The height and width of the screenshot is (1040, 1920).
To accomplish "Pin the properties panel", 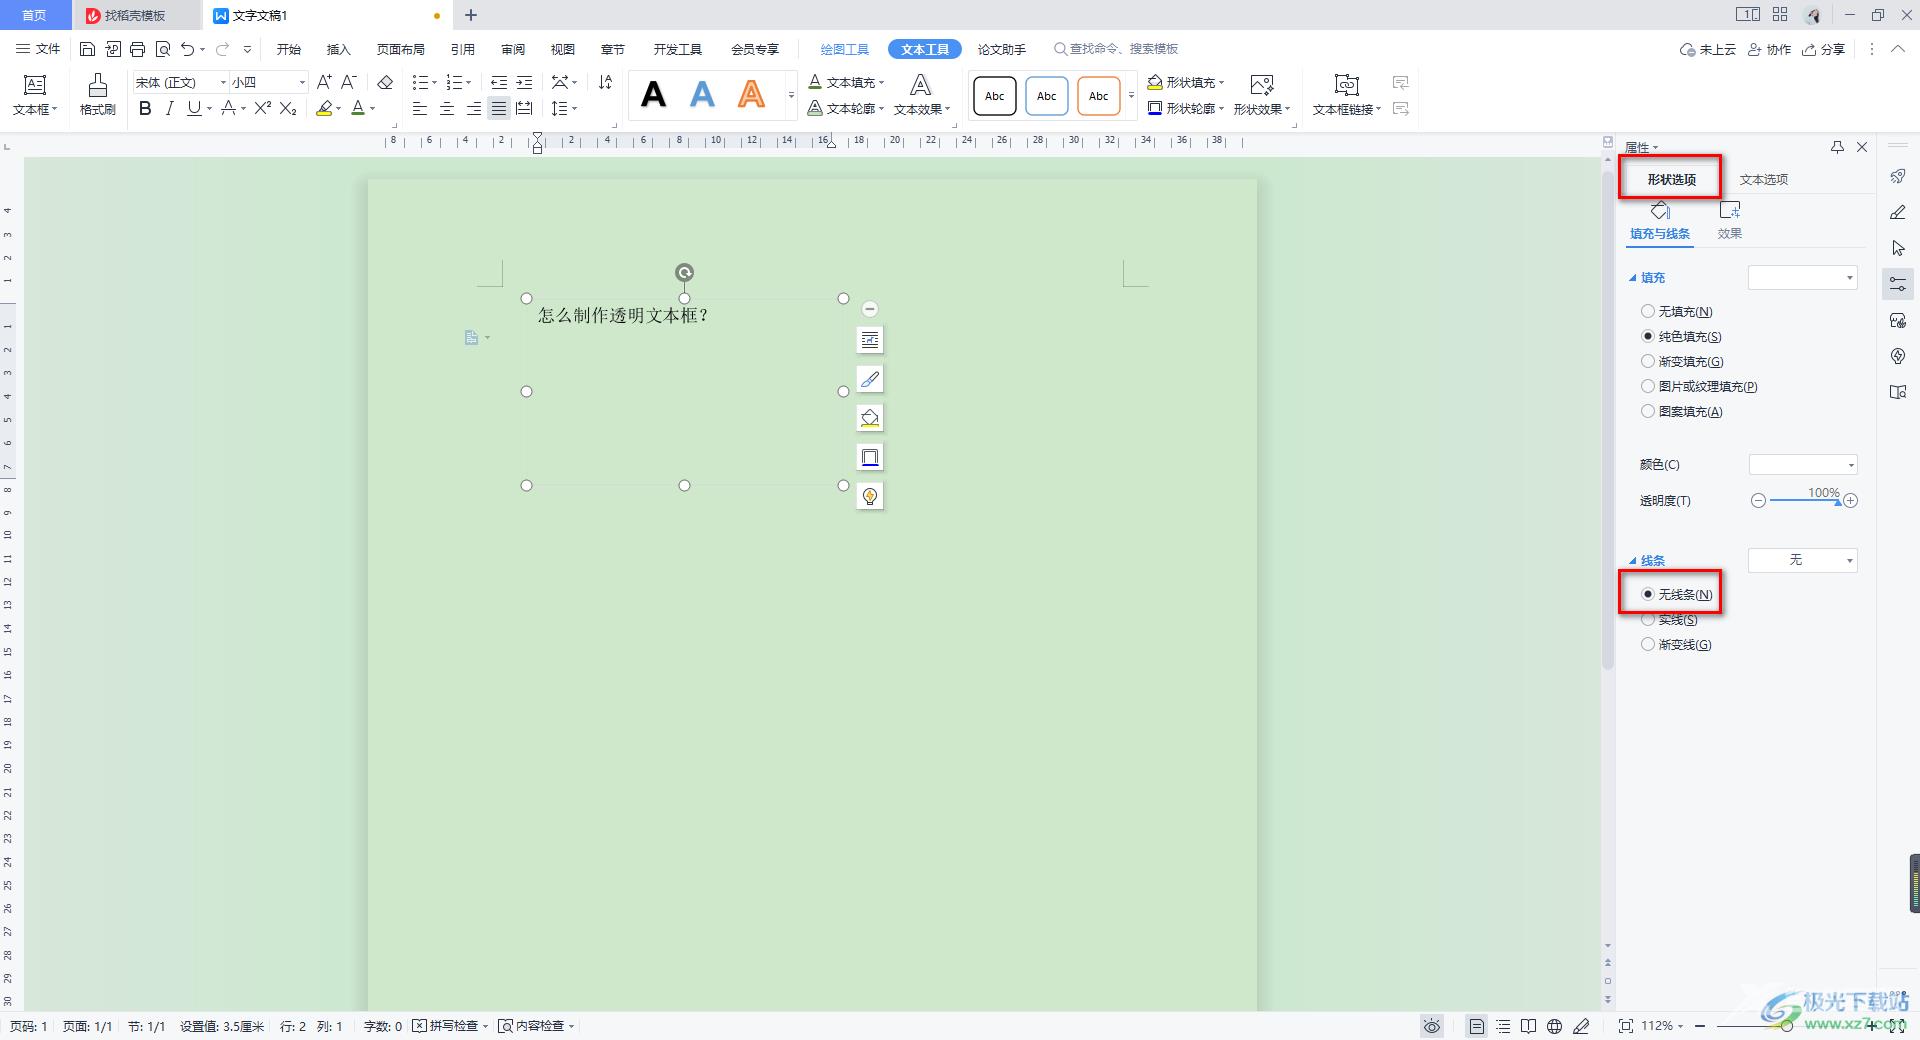I will point(1837,147).
